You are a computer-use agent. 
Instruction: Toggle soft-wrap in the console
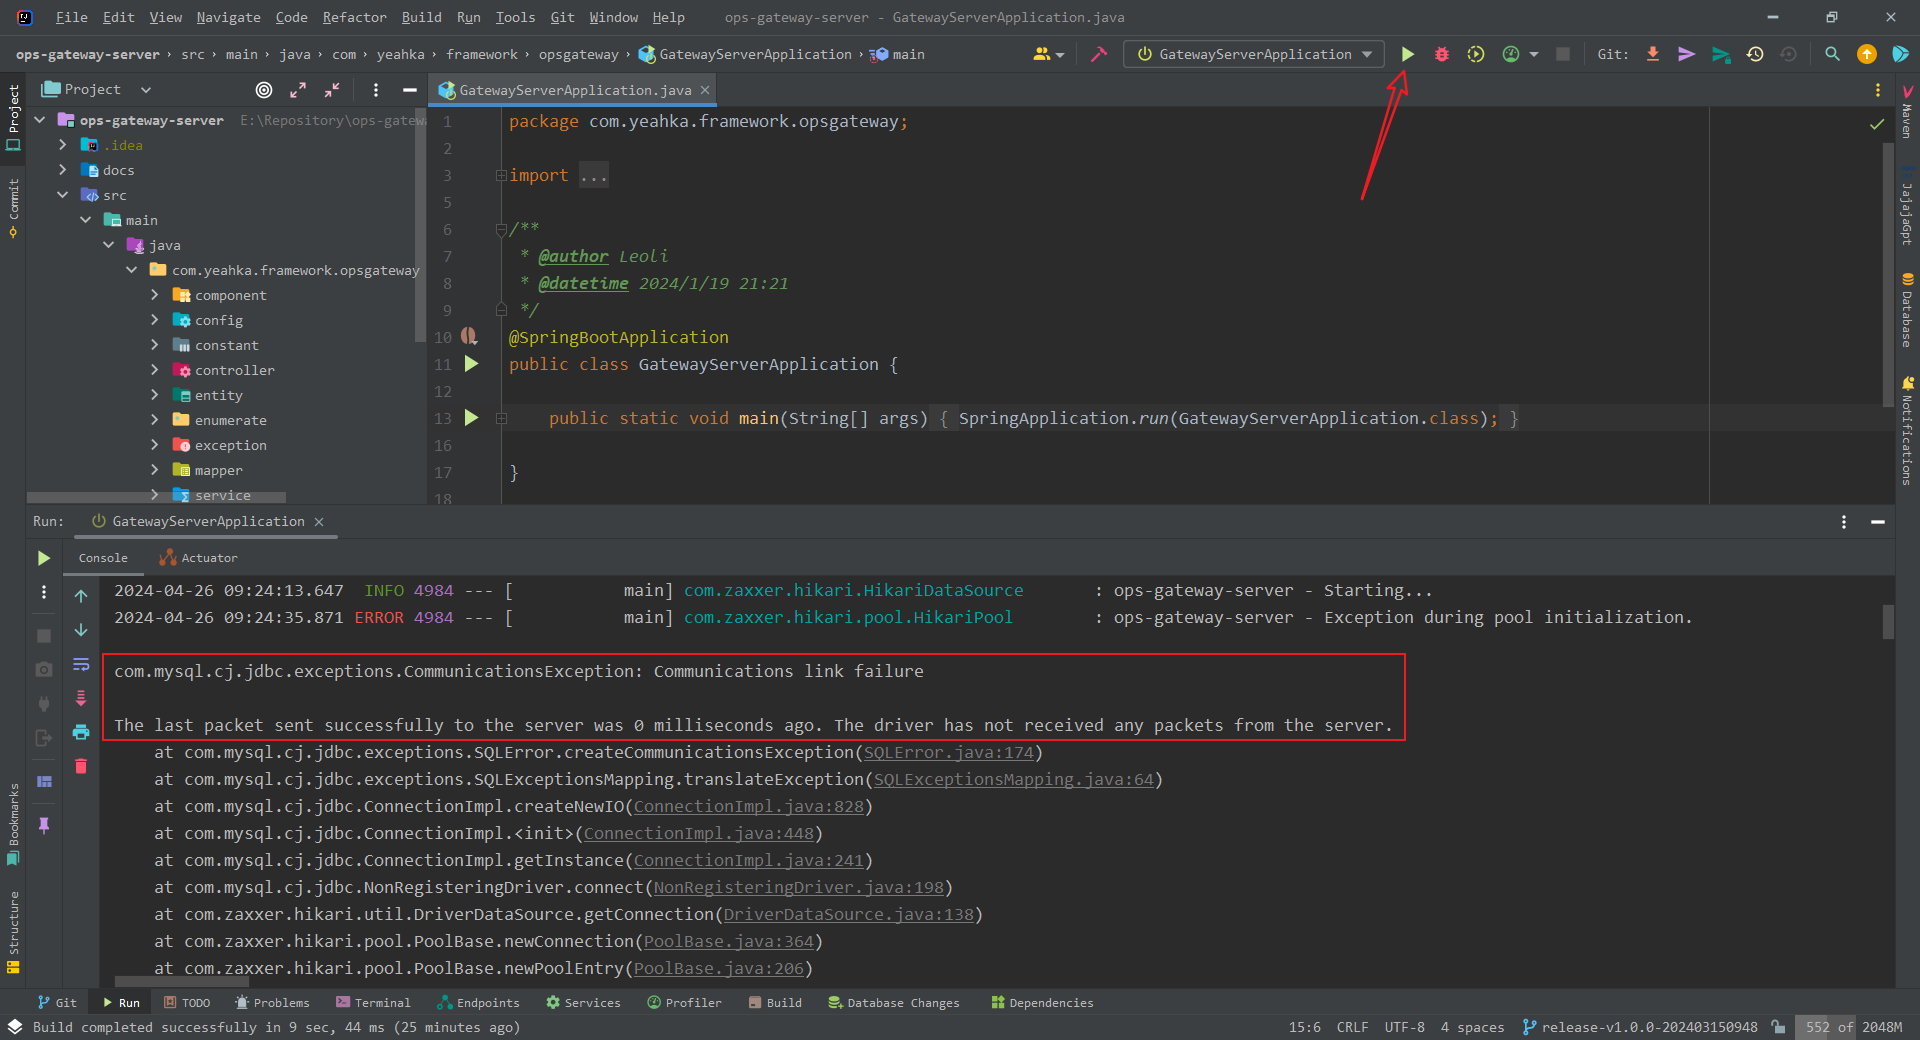[81, 664]
